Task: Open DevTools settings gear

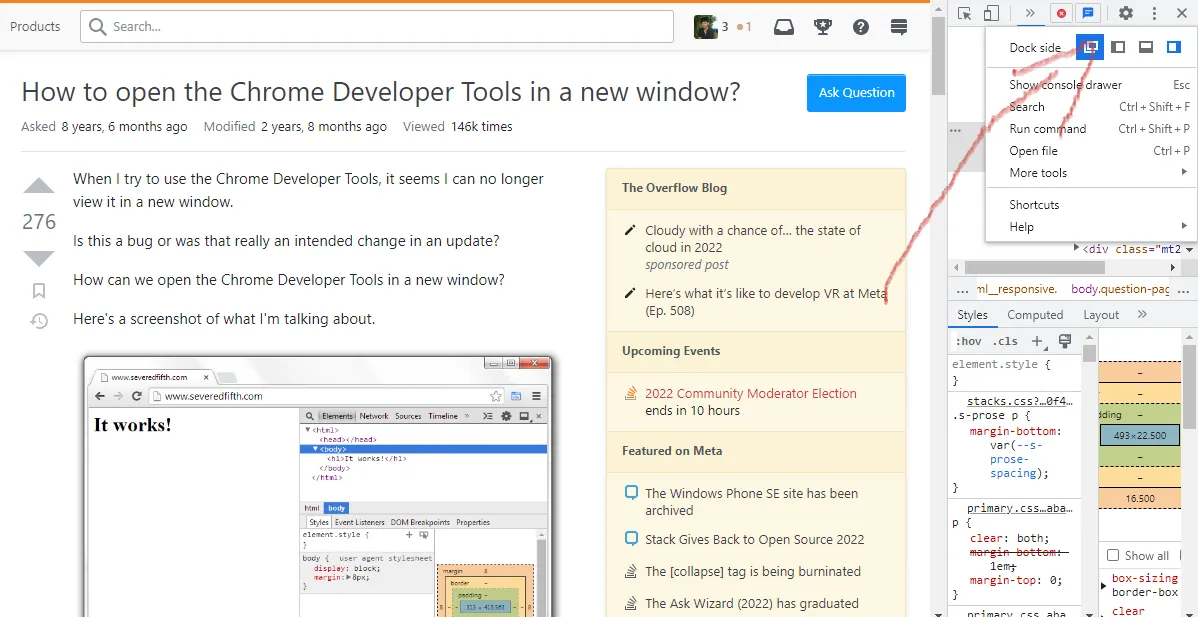Action: click(x=1126, y=13)
